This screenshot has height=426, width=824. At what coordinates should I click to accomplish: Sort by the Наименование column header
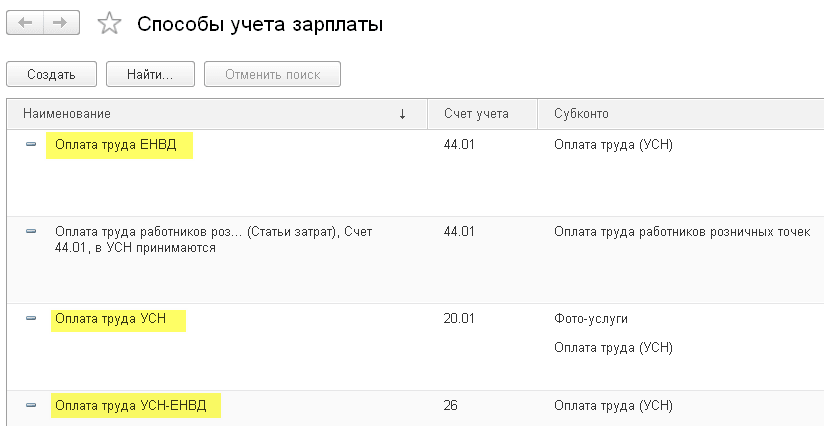67,114
